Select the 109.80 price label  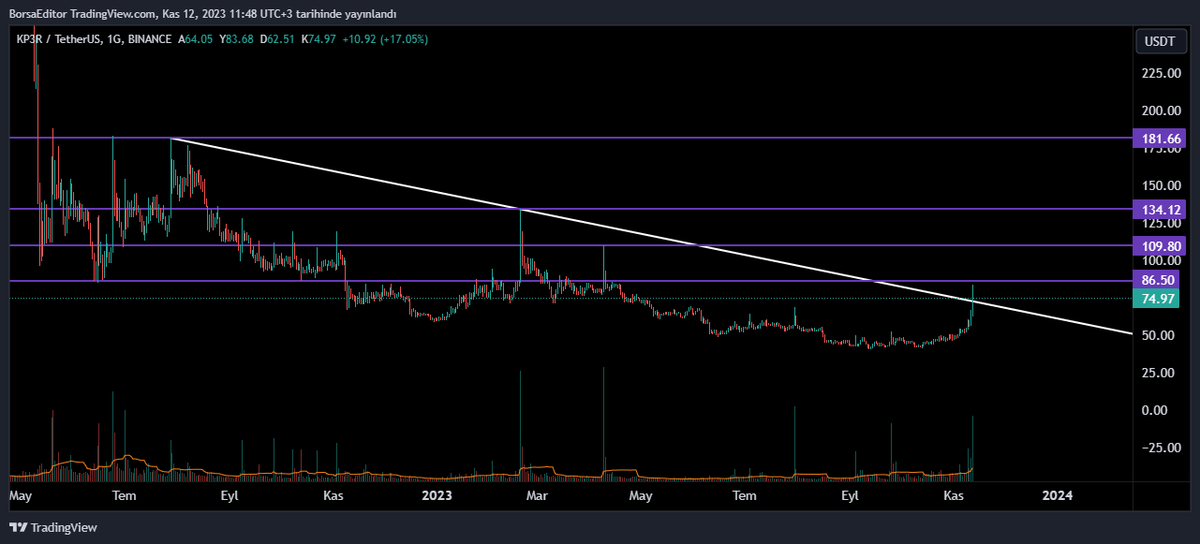point(1158,245)
